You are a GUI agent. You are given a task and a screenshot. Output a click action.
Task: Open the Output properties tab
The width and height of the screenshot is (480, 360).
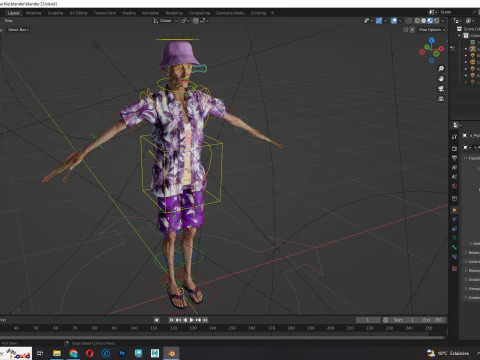[454, 158]
